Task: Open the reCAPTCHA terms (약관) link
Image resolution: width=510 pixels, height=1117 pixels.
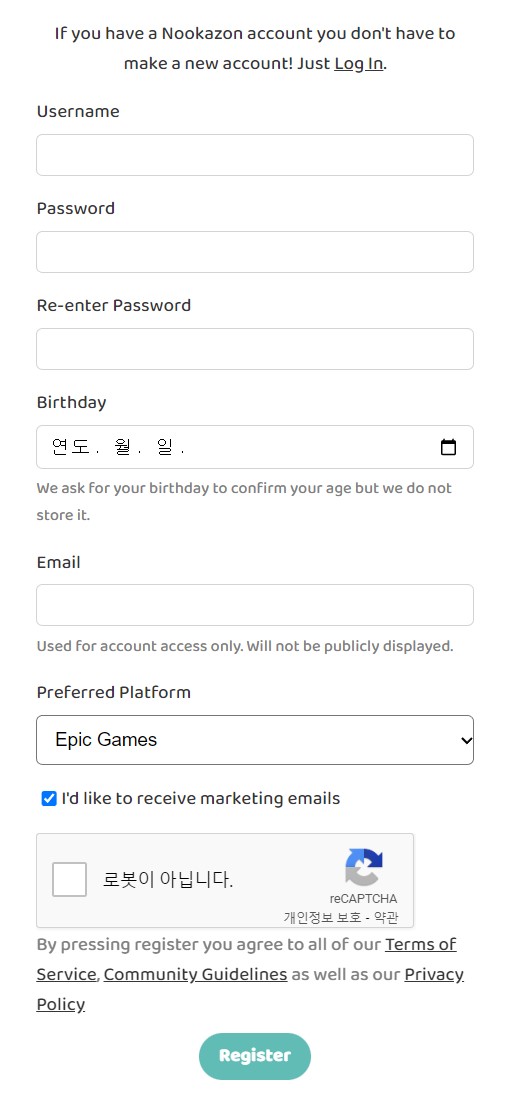Action: 385,917
